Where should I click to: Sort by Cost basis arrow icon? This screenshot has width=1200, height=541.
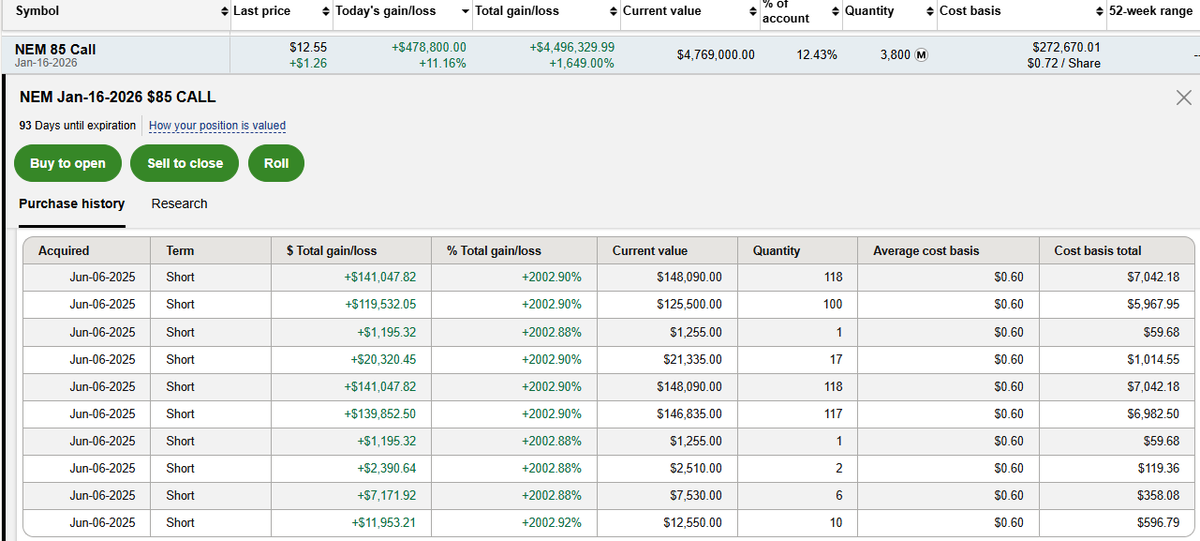coord(1100,11)
